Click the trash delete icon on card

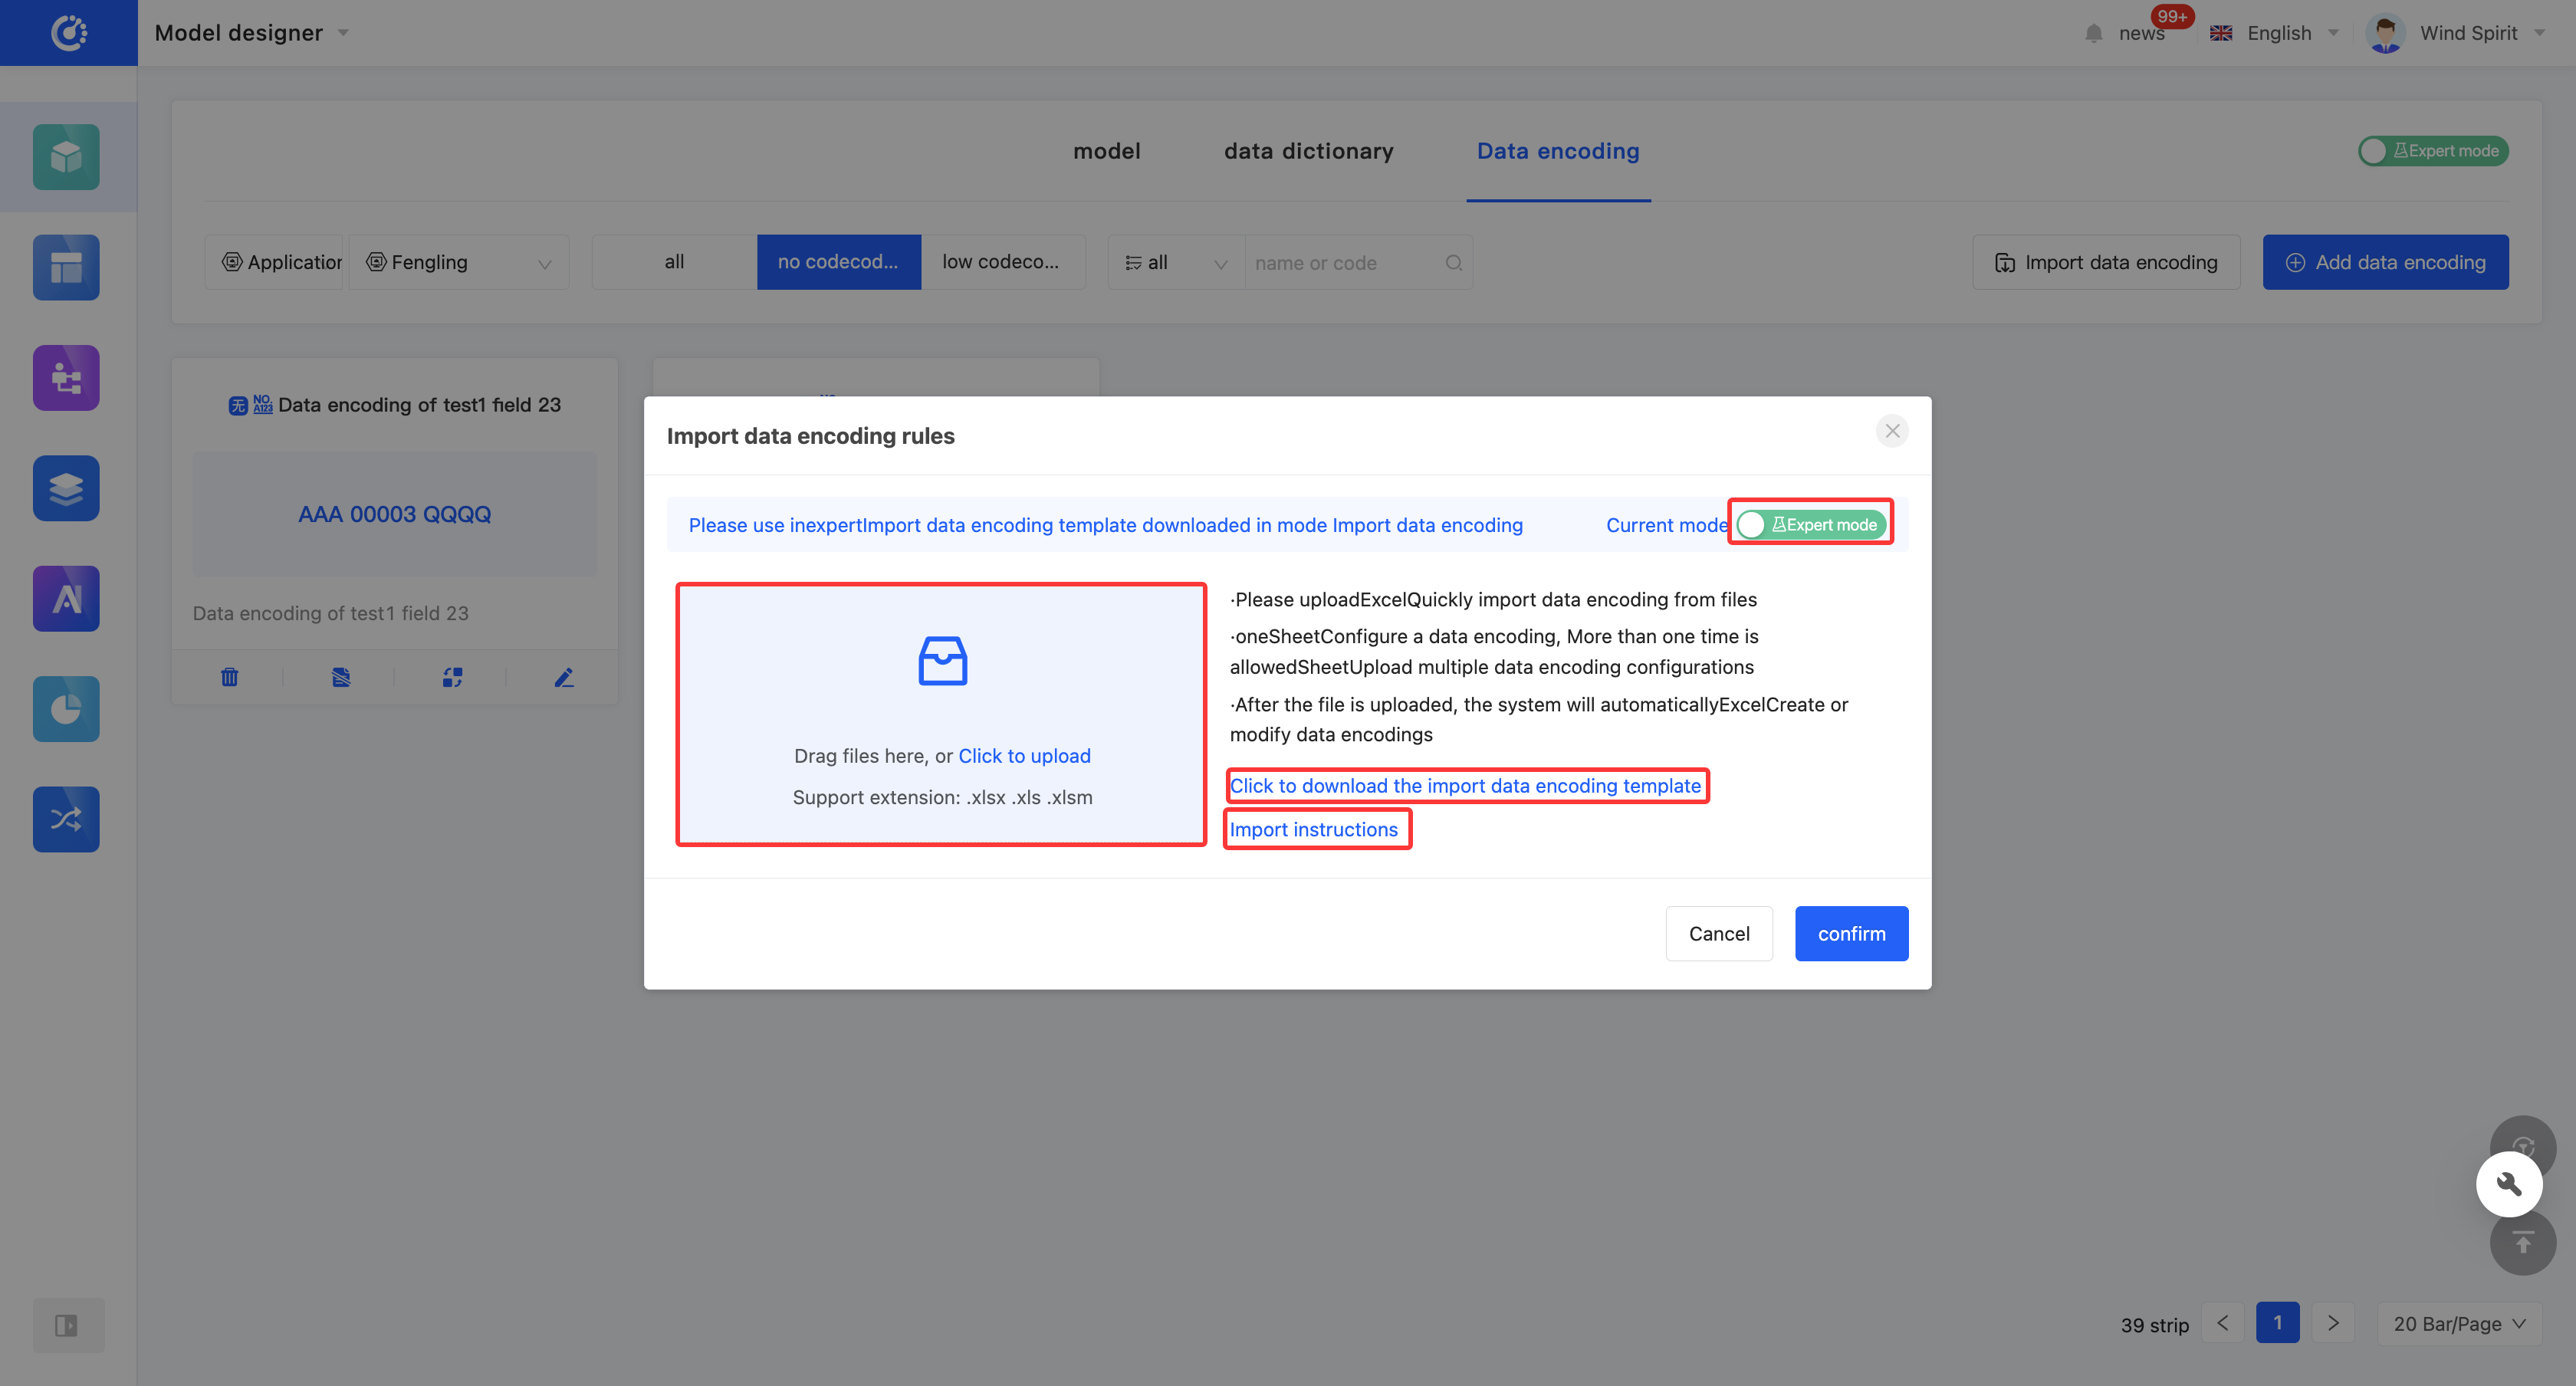coord(229,678)
